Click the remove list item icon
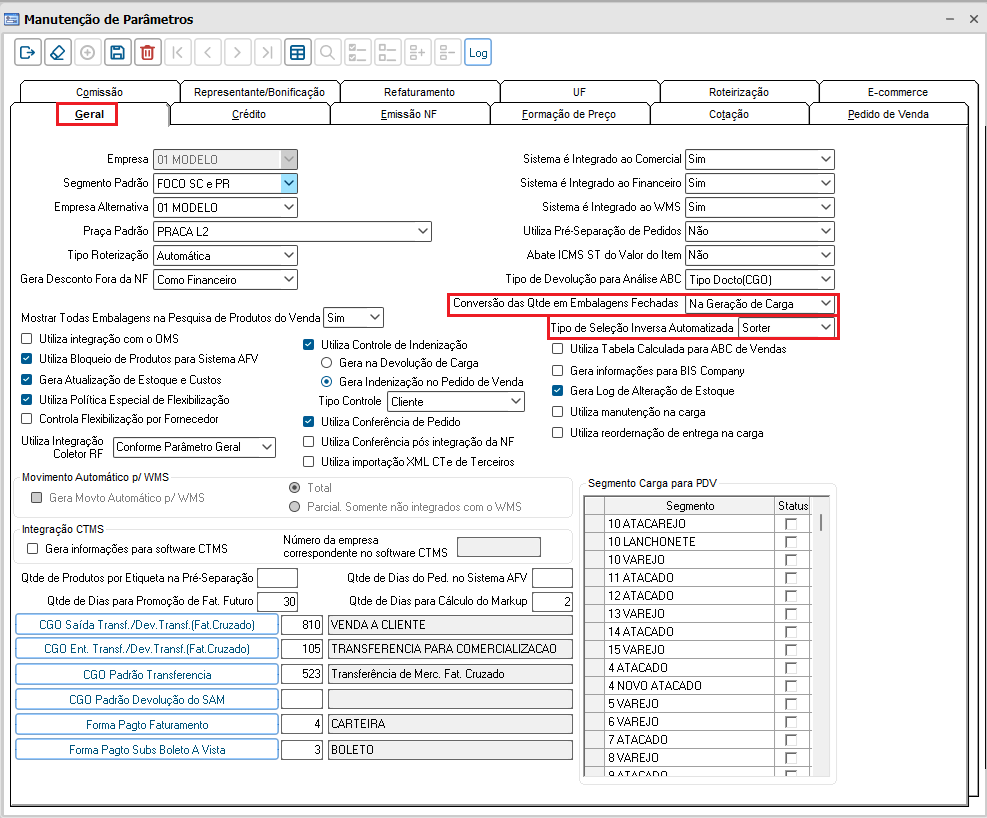This screenshot has width=987, height=818. point(447,53)
